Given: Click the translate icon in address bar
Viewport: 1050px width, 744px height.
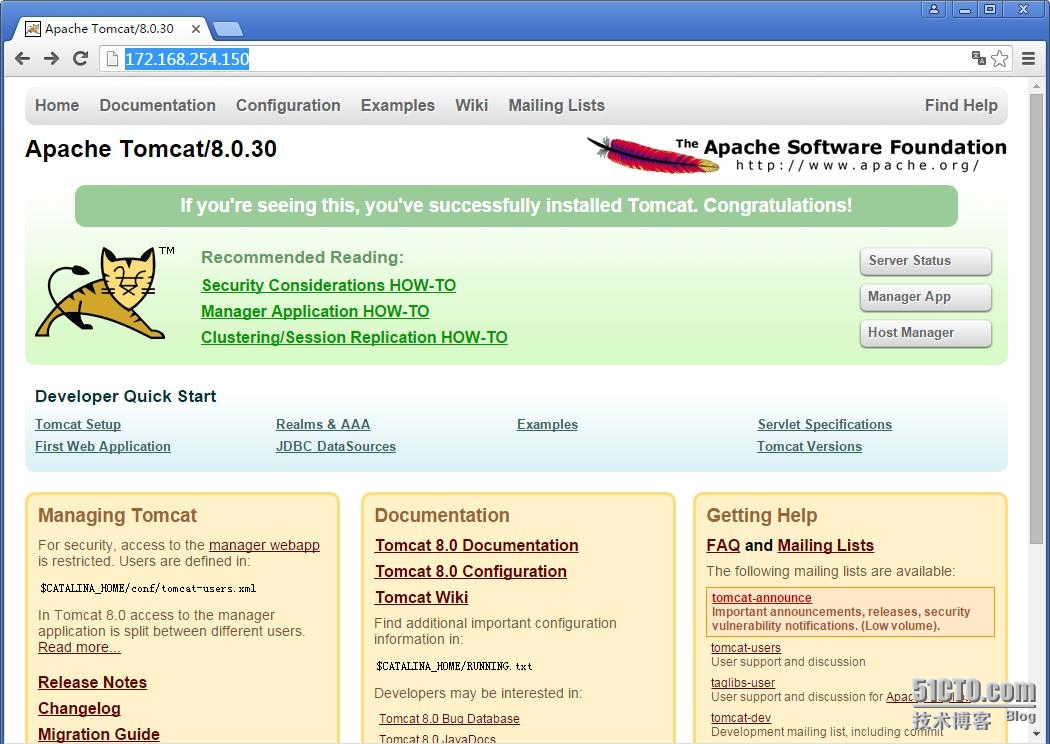Looking at the screenshot, I should [x=978, y=58].
